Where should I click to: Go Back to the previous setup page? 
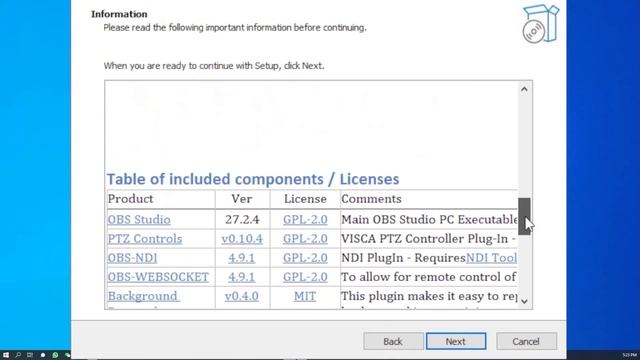pos(393,341)
